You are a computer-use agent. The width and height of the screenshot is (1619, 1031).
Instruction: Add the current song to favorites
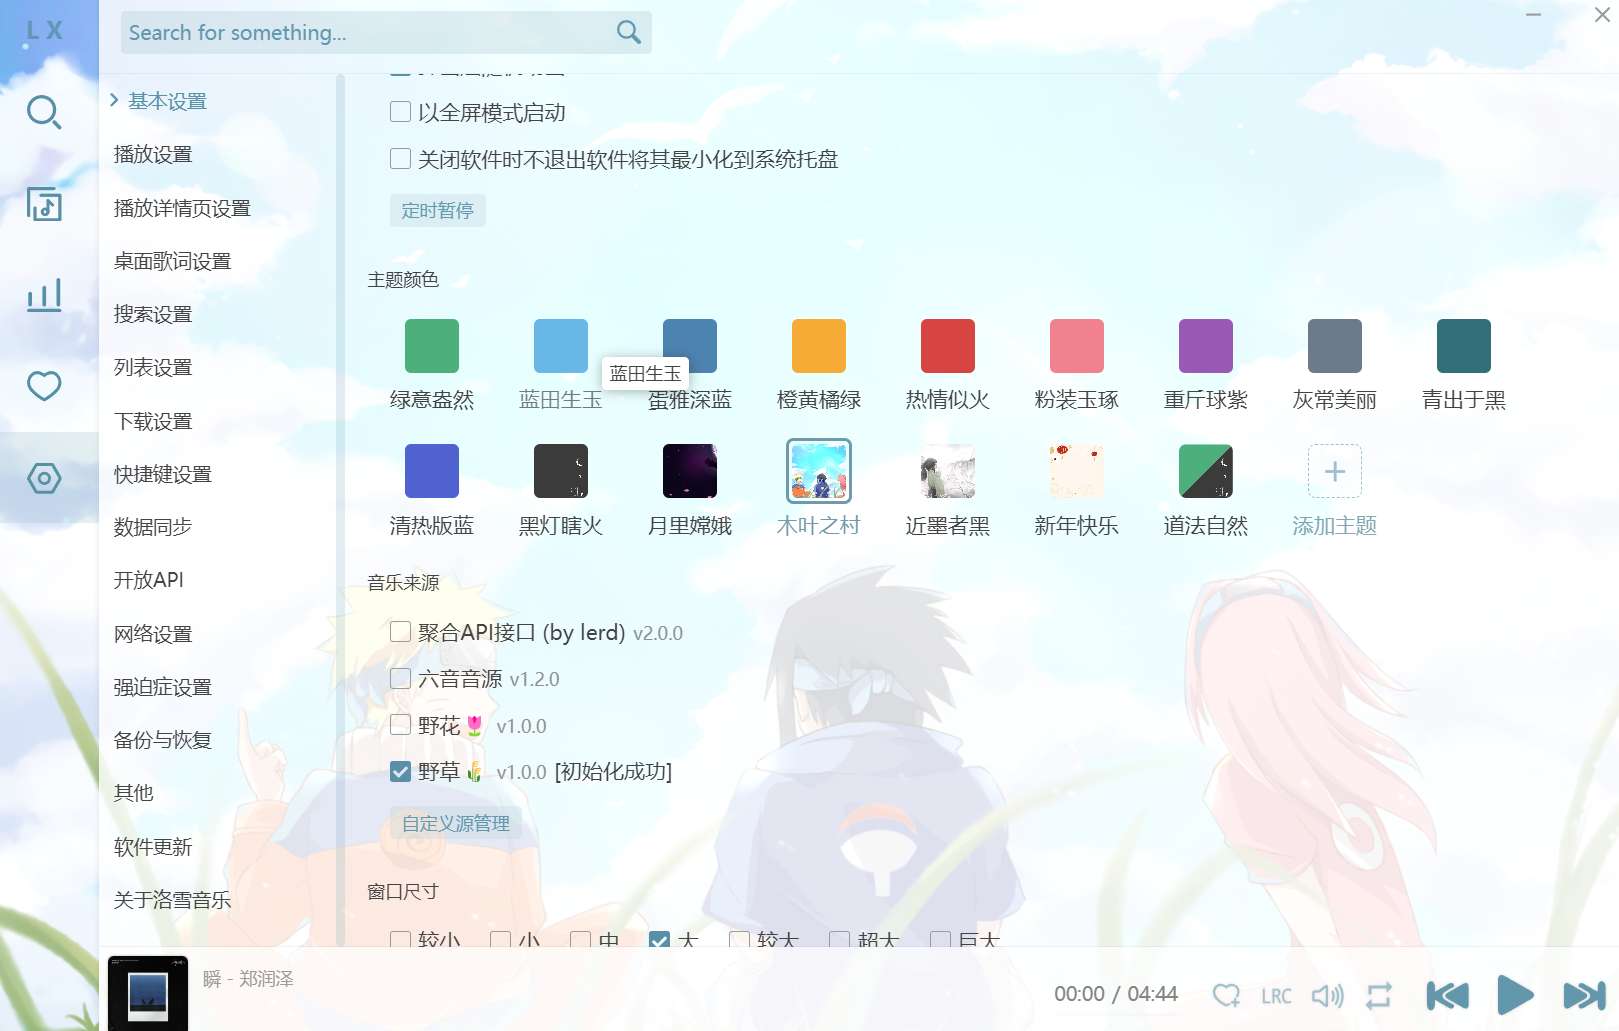(x=1226, y=995)
